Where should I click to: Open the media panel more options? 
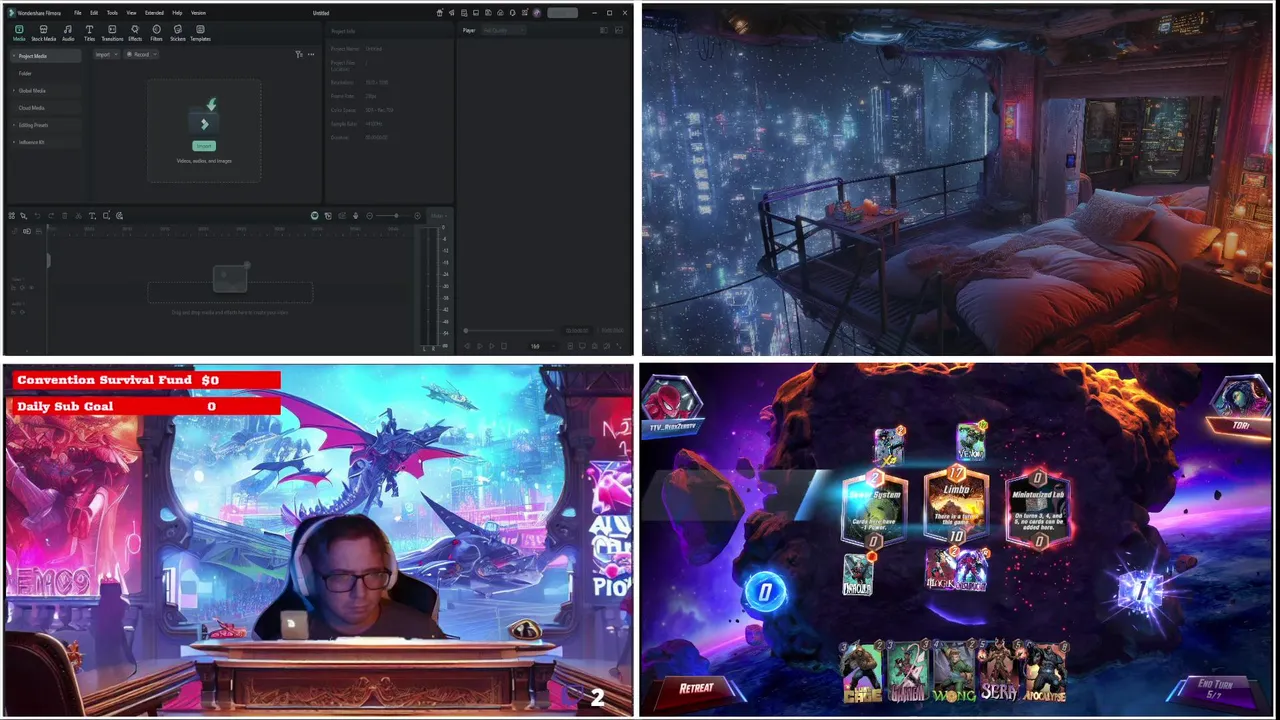tap(311, 54)
